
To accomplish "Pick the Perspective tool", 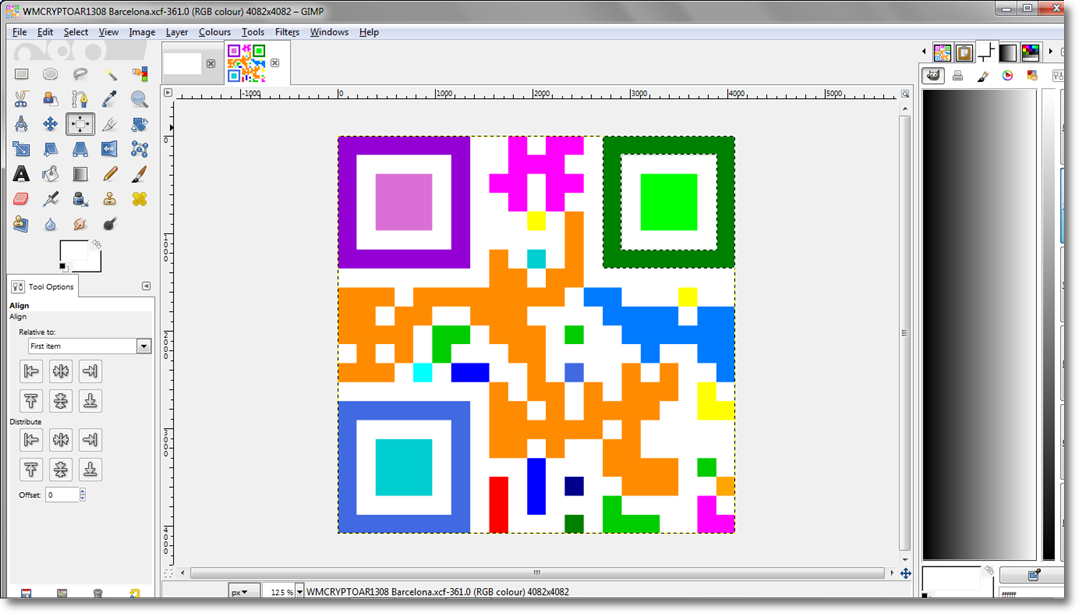I will (x=80, y=149).
